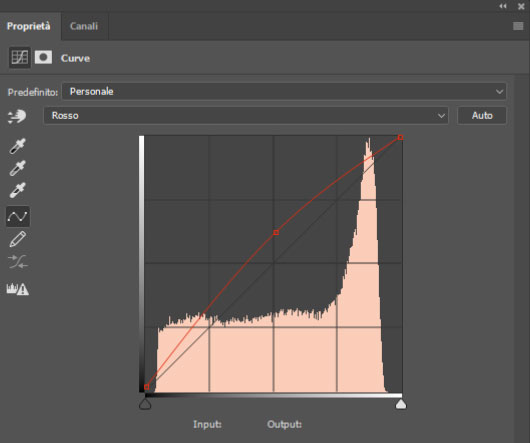Switch to the Proprietà tab

(29, 26)
